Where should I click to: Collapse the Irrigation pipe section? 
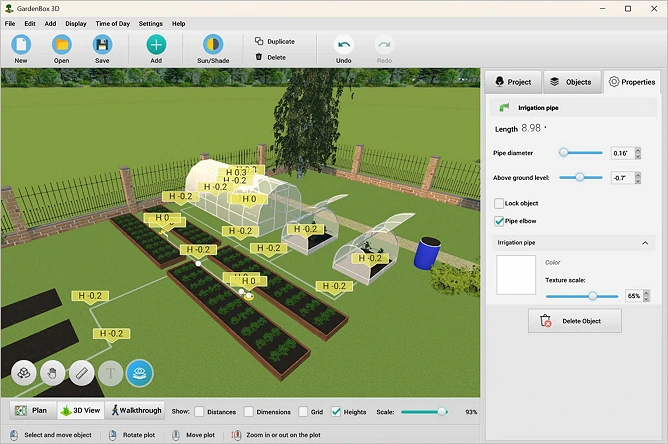pyautogui.click(x=645, y=243)
